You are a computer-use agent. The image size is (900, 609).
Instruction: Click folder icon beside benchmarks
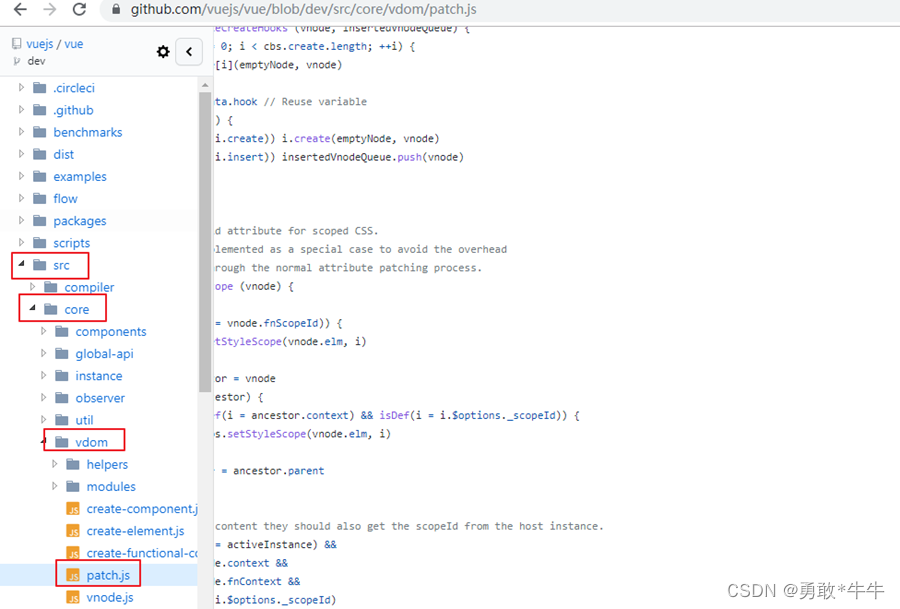pos(40,132)
